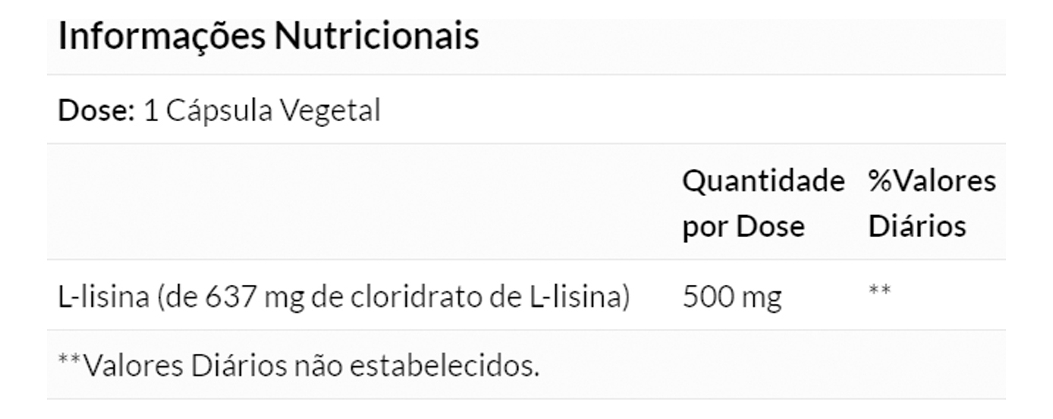Select the word Informações in the title
1053x419 pixels.
tap(160, 36)
